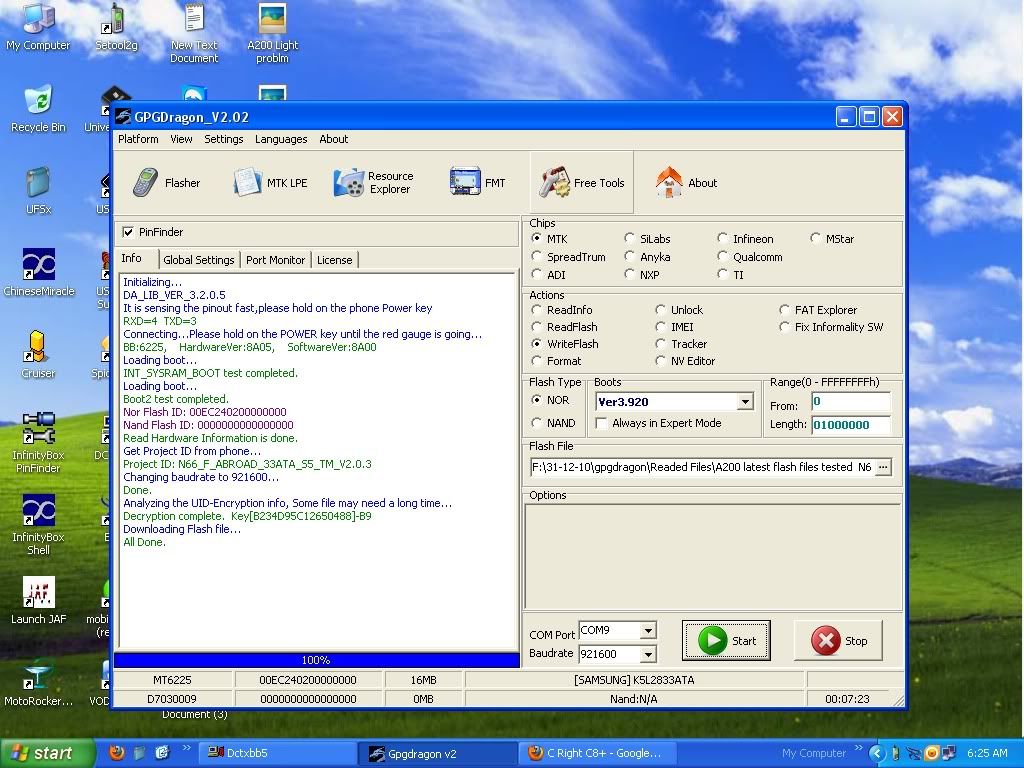
Task: Select the MStar chip option
Action: click(815, 238)
